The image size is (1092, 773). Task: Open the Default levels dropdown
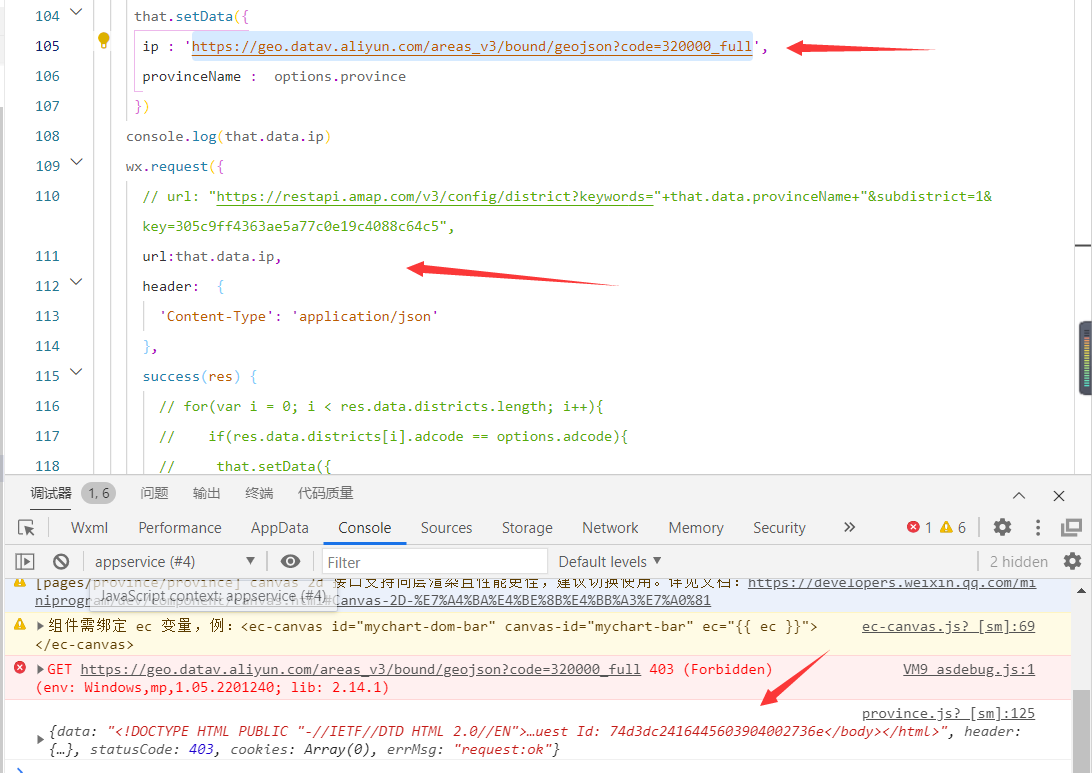coord(610,561)
